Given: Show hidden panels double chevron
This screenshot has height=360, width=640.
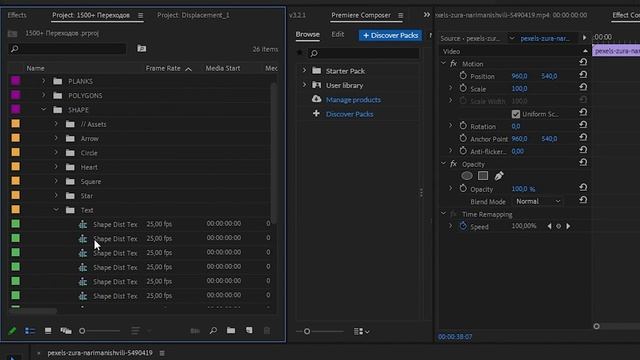Looking at the screenshot, I should 427,15.
